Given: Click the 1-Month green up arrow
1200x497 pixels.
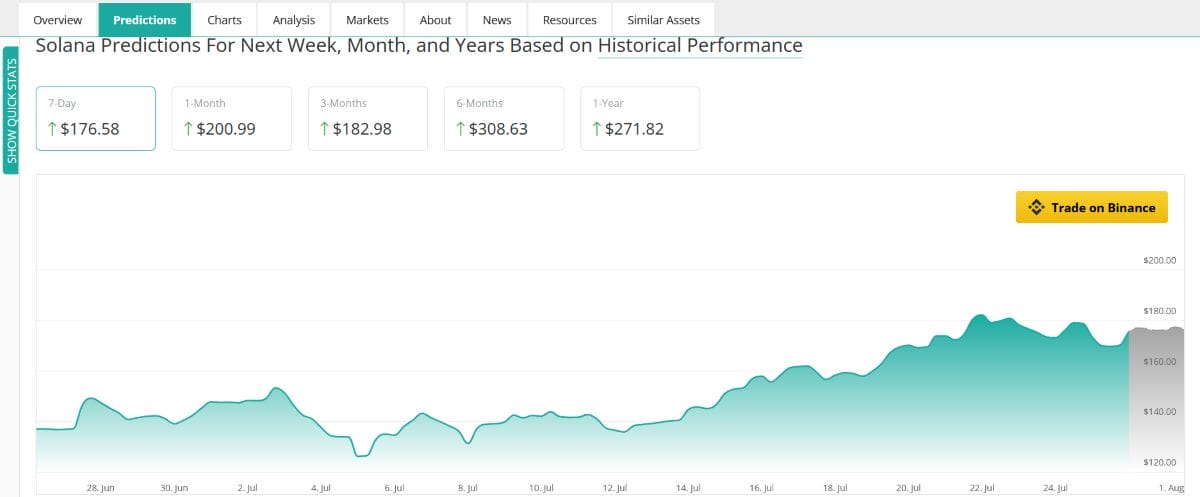Looking at the screenshot, I should point(188,129).
